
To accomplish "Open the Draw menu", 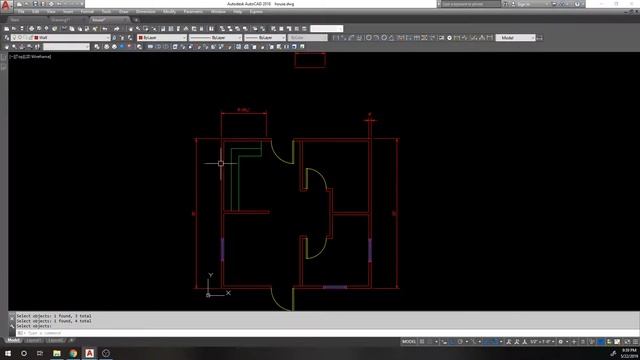I will 124,12.
